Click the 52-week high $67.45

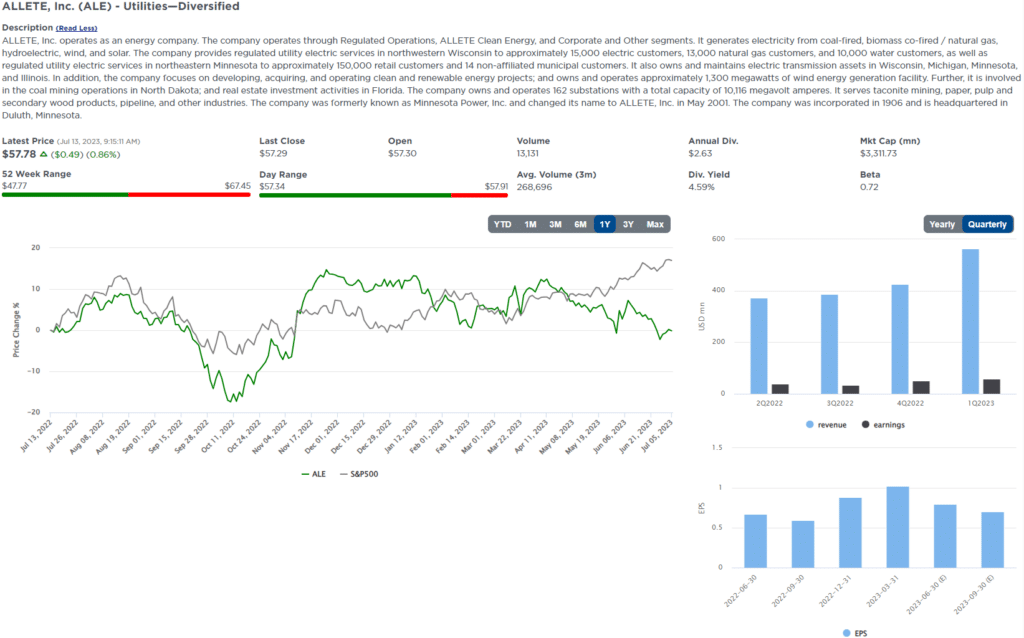[238, 186]
